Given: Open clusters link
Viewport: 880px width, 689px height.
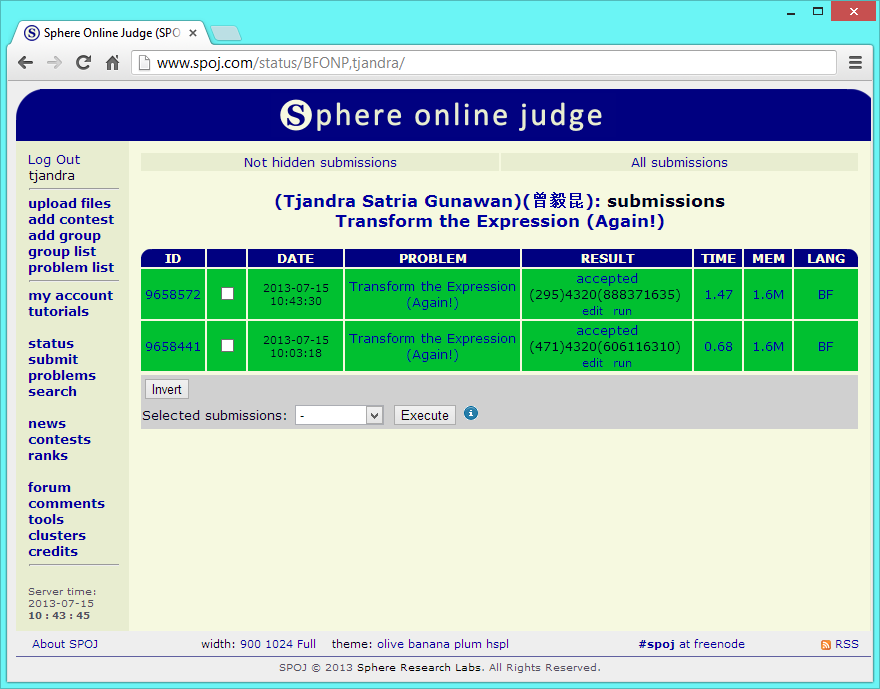Looking at the screenshot, I should (x=57, y=535).
